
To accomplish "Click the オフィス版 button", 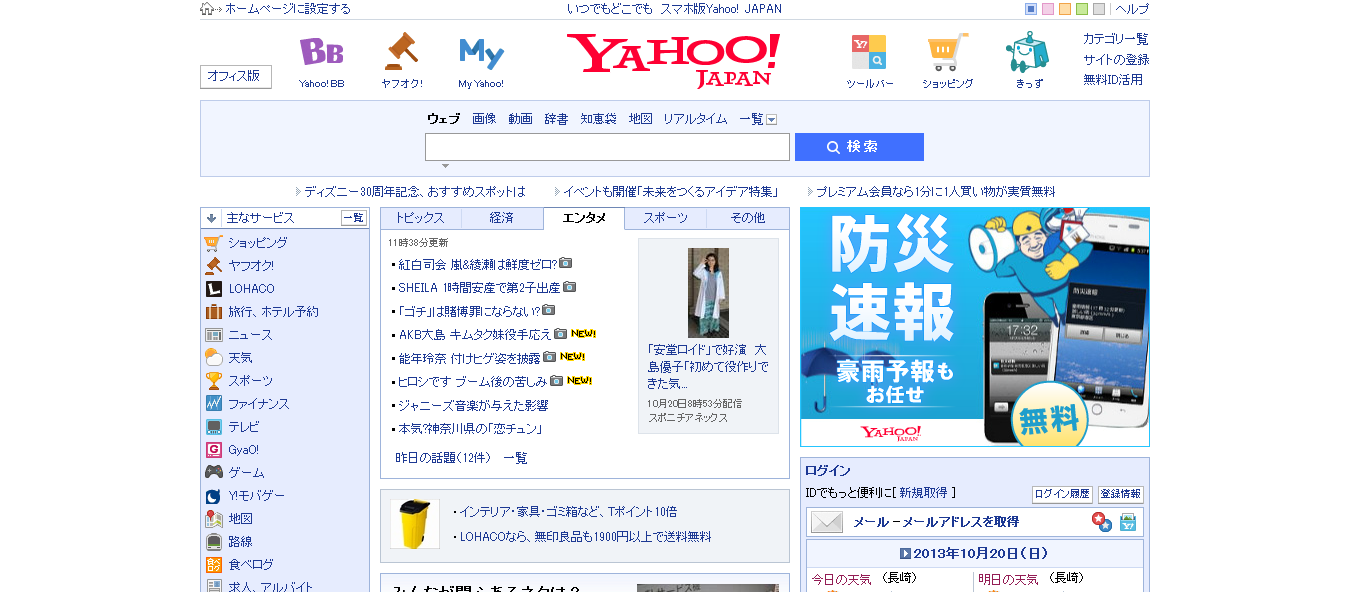I will pyautogui.click(x=235, y=76).
